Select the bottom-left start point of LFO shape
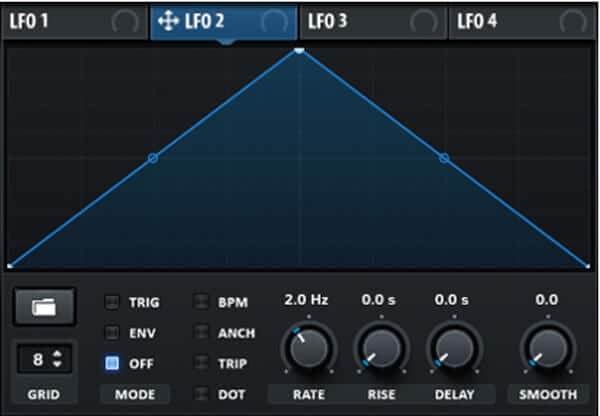This screenshot has width=600, height=416. [10, 265]
